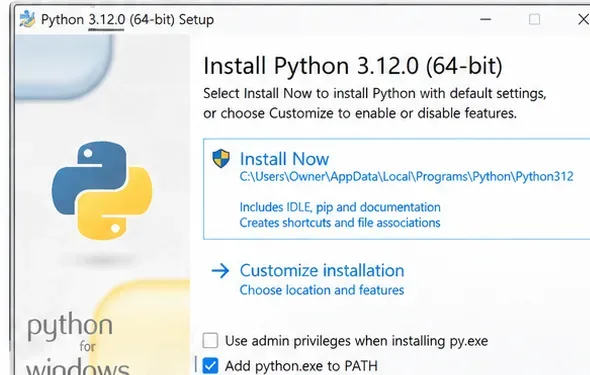The width and height of the screenshot is (590, 375).
Task: Click 'Includes IDLE, pip and documentation' text
Action: (x=340, y=207)
